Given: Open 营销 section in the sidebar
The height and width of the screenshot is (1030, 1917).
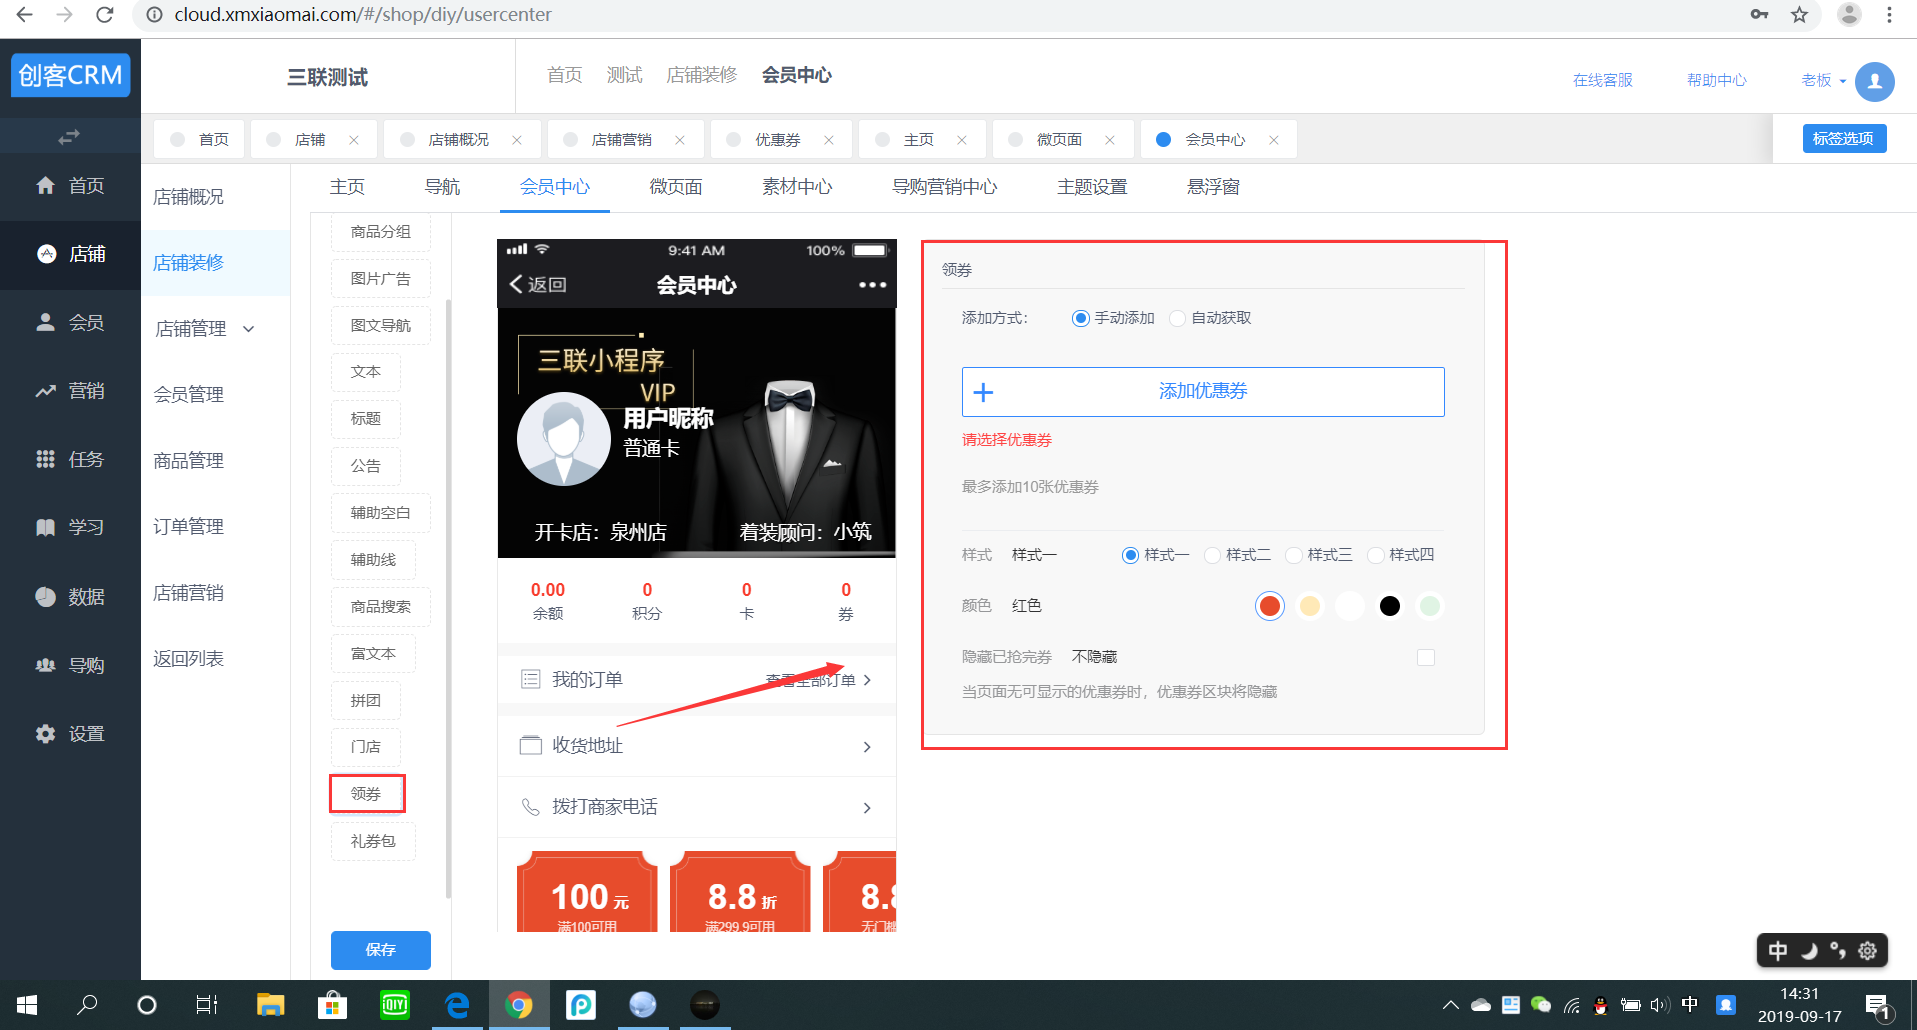Looking at the screenshot, I should 70,391.
